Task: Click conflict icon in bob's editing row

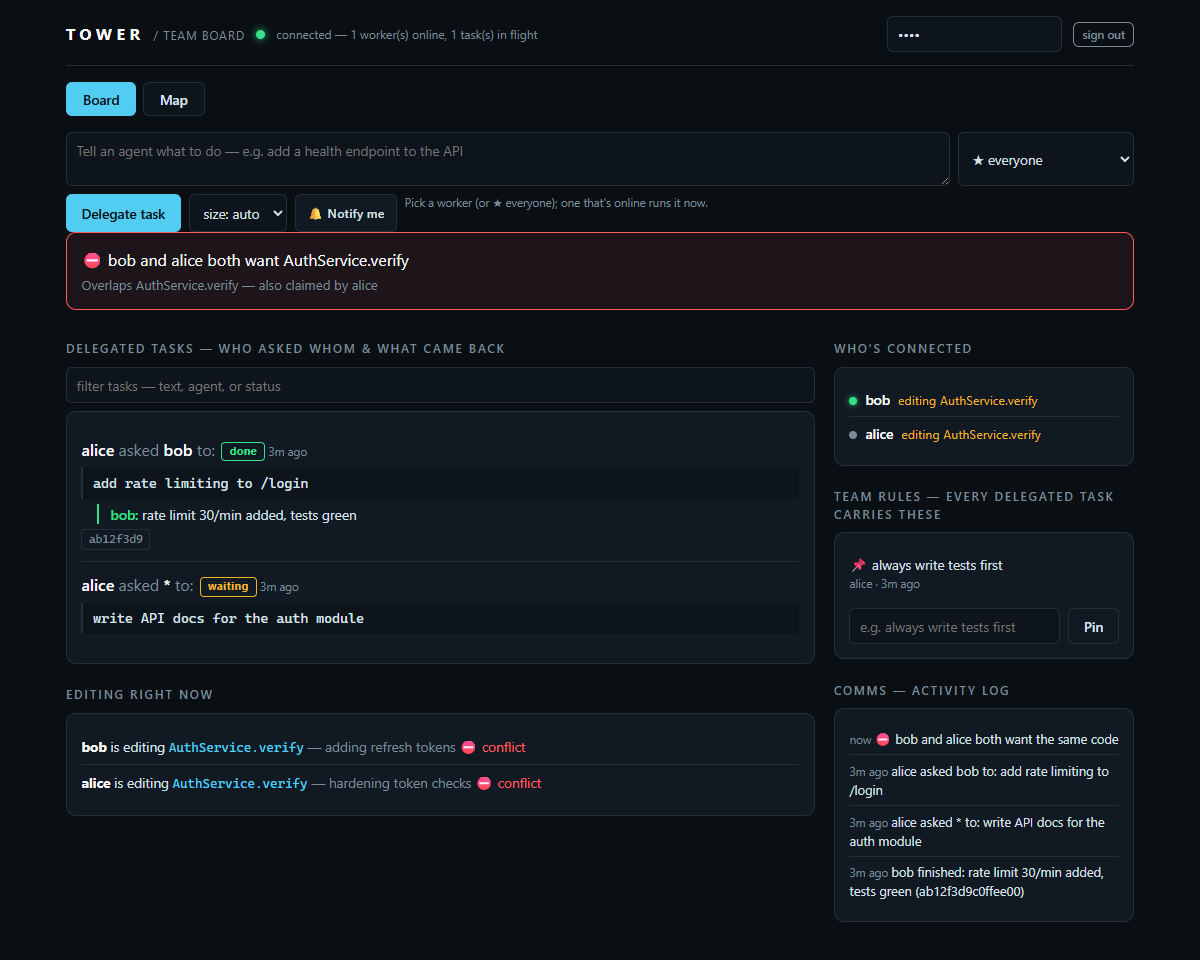Action: 468,747
